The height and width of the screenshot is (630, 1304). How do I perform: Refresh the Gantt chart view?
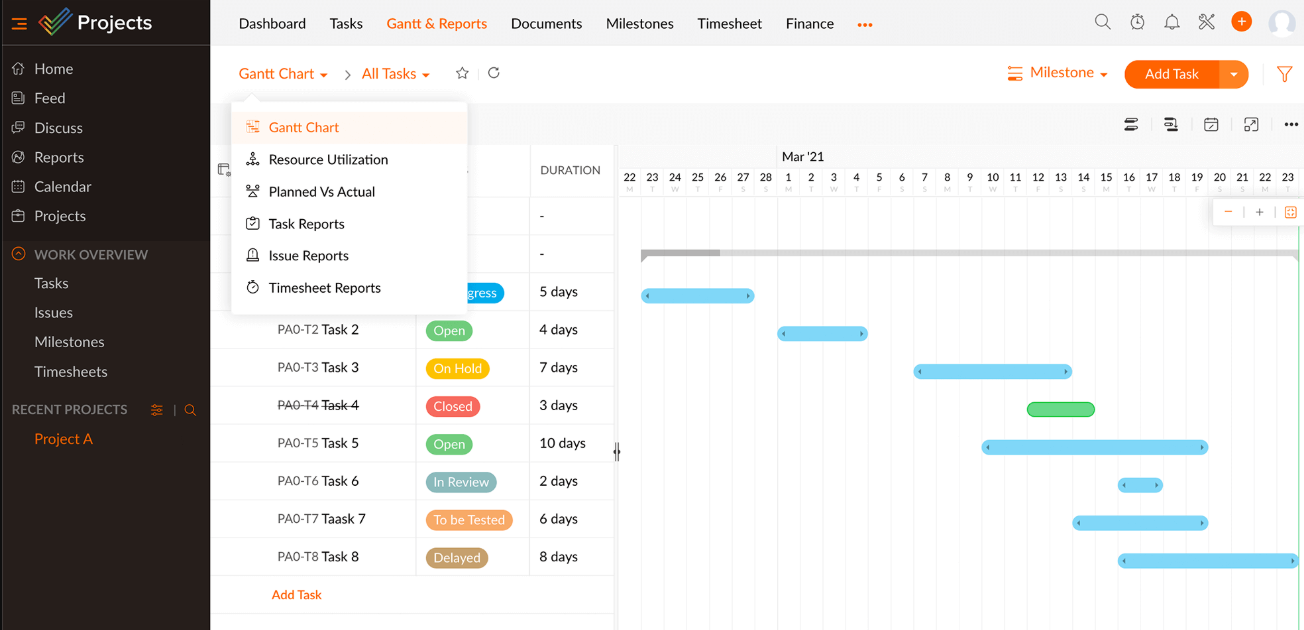click(x=493, y=73)
